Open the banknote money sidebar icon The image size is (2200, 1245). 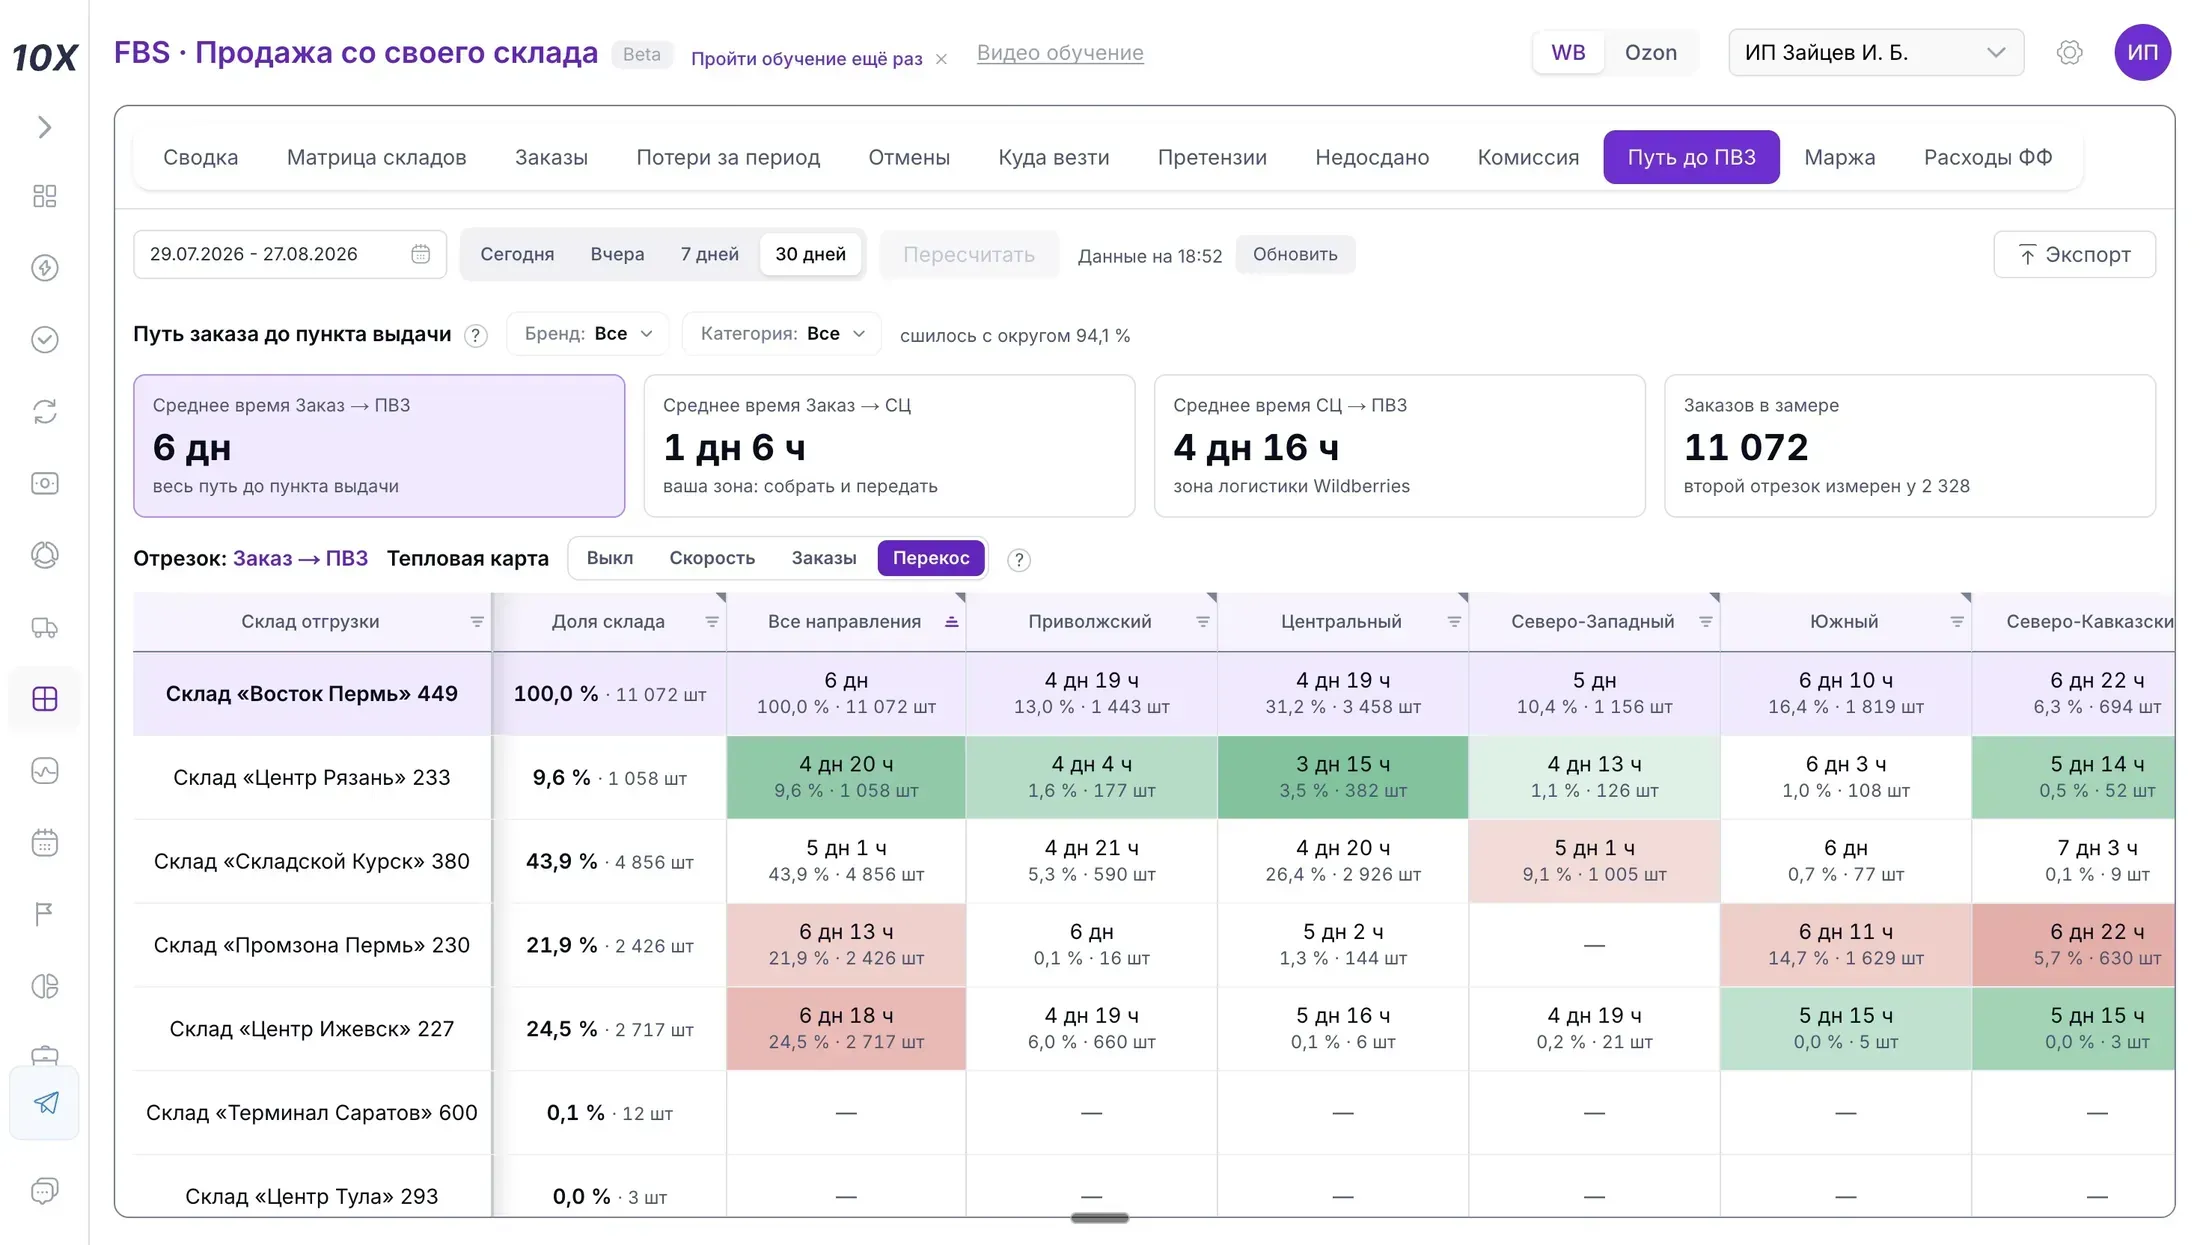click(44, 484)
